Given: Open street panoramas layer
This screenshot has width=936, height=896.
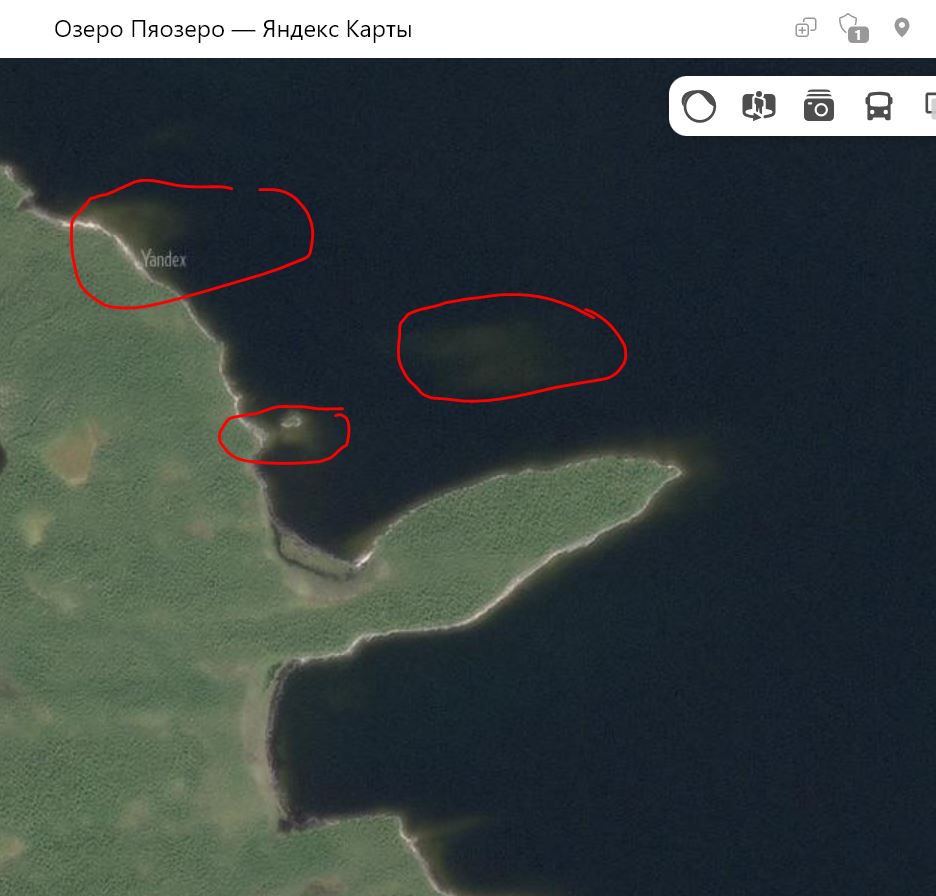Looking at the screenshot, I should [x=759, y=105].
